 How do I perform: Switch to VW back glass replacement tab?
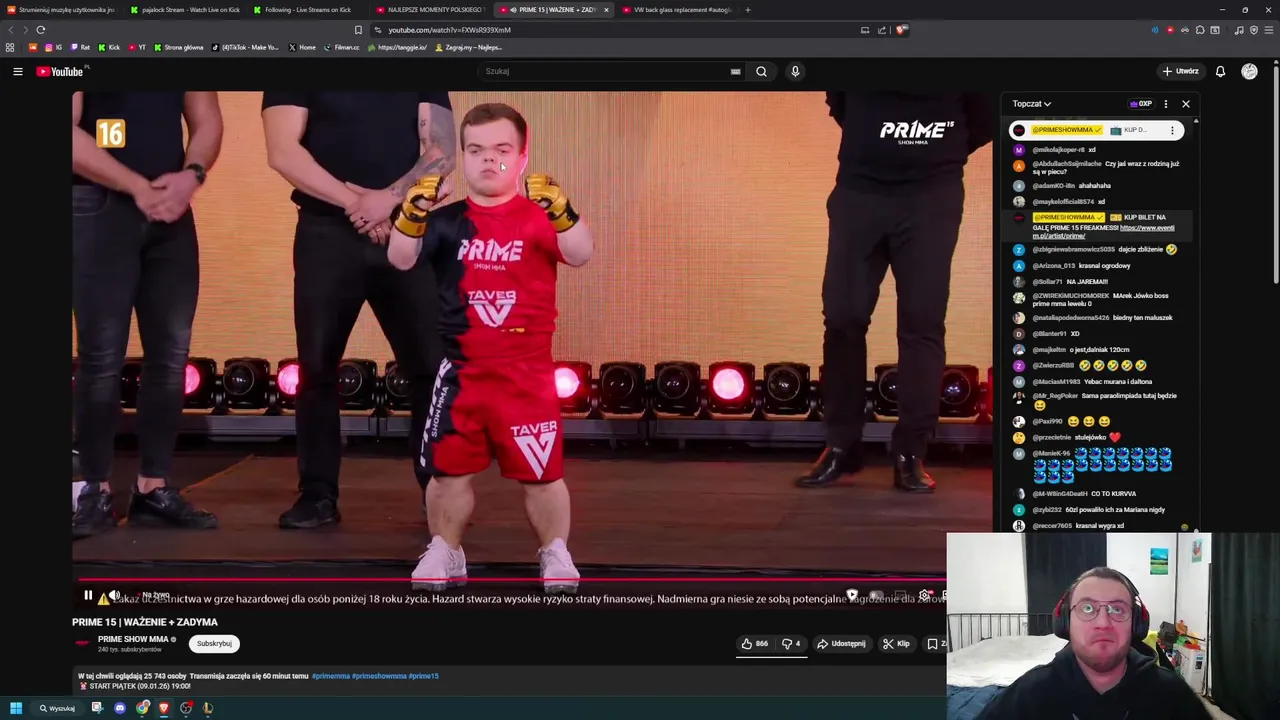coord(676,10)
